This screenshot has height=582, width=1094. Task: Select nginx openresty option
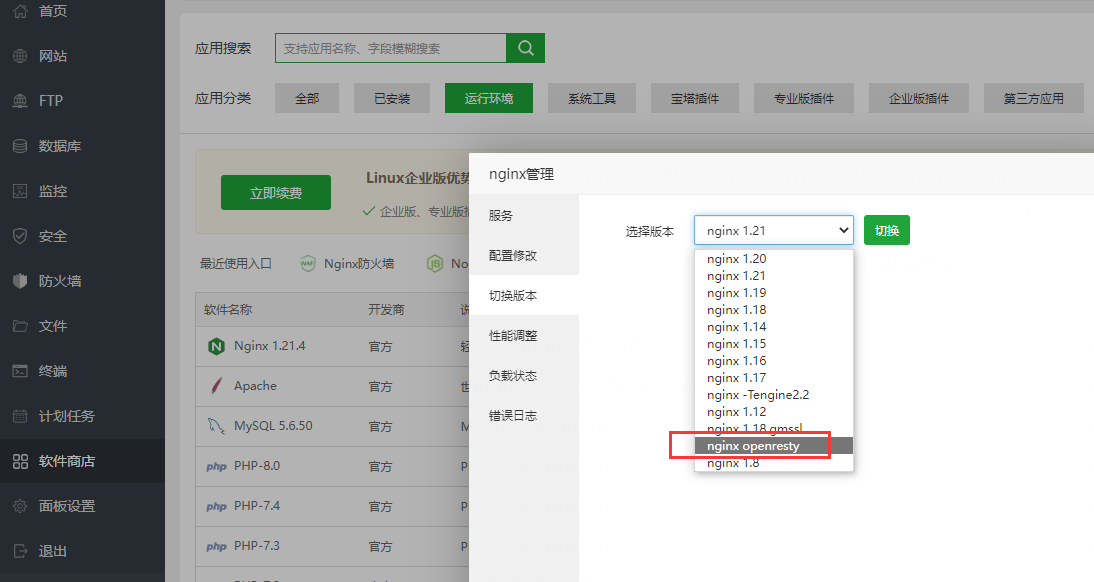pyautogui.click(x=774, y=446)
